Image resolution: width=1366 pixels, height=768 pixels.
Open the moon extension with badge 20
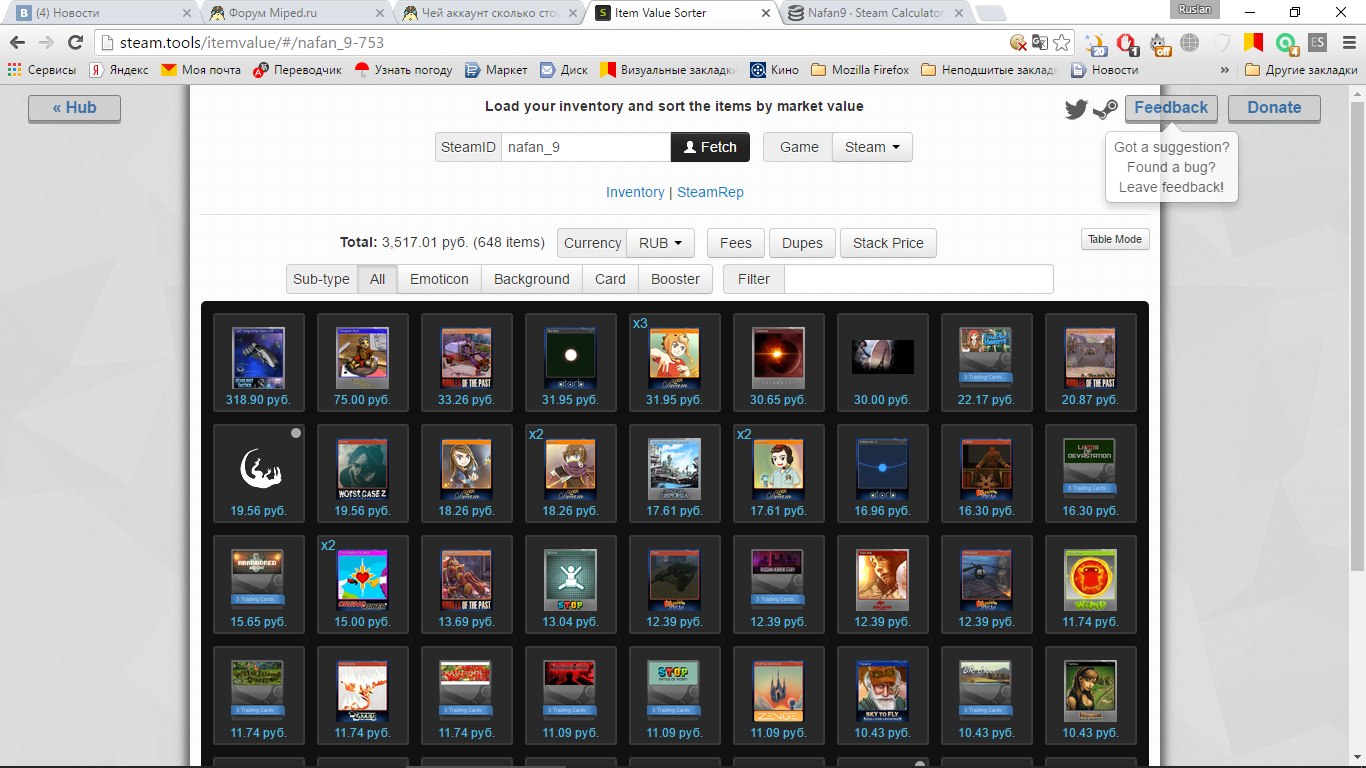(1096, 43)
